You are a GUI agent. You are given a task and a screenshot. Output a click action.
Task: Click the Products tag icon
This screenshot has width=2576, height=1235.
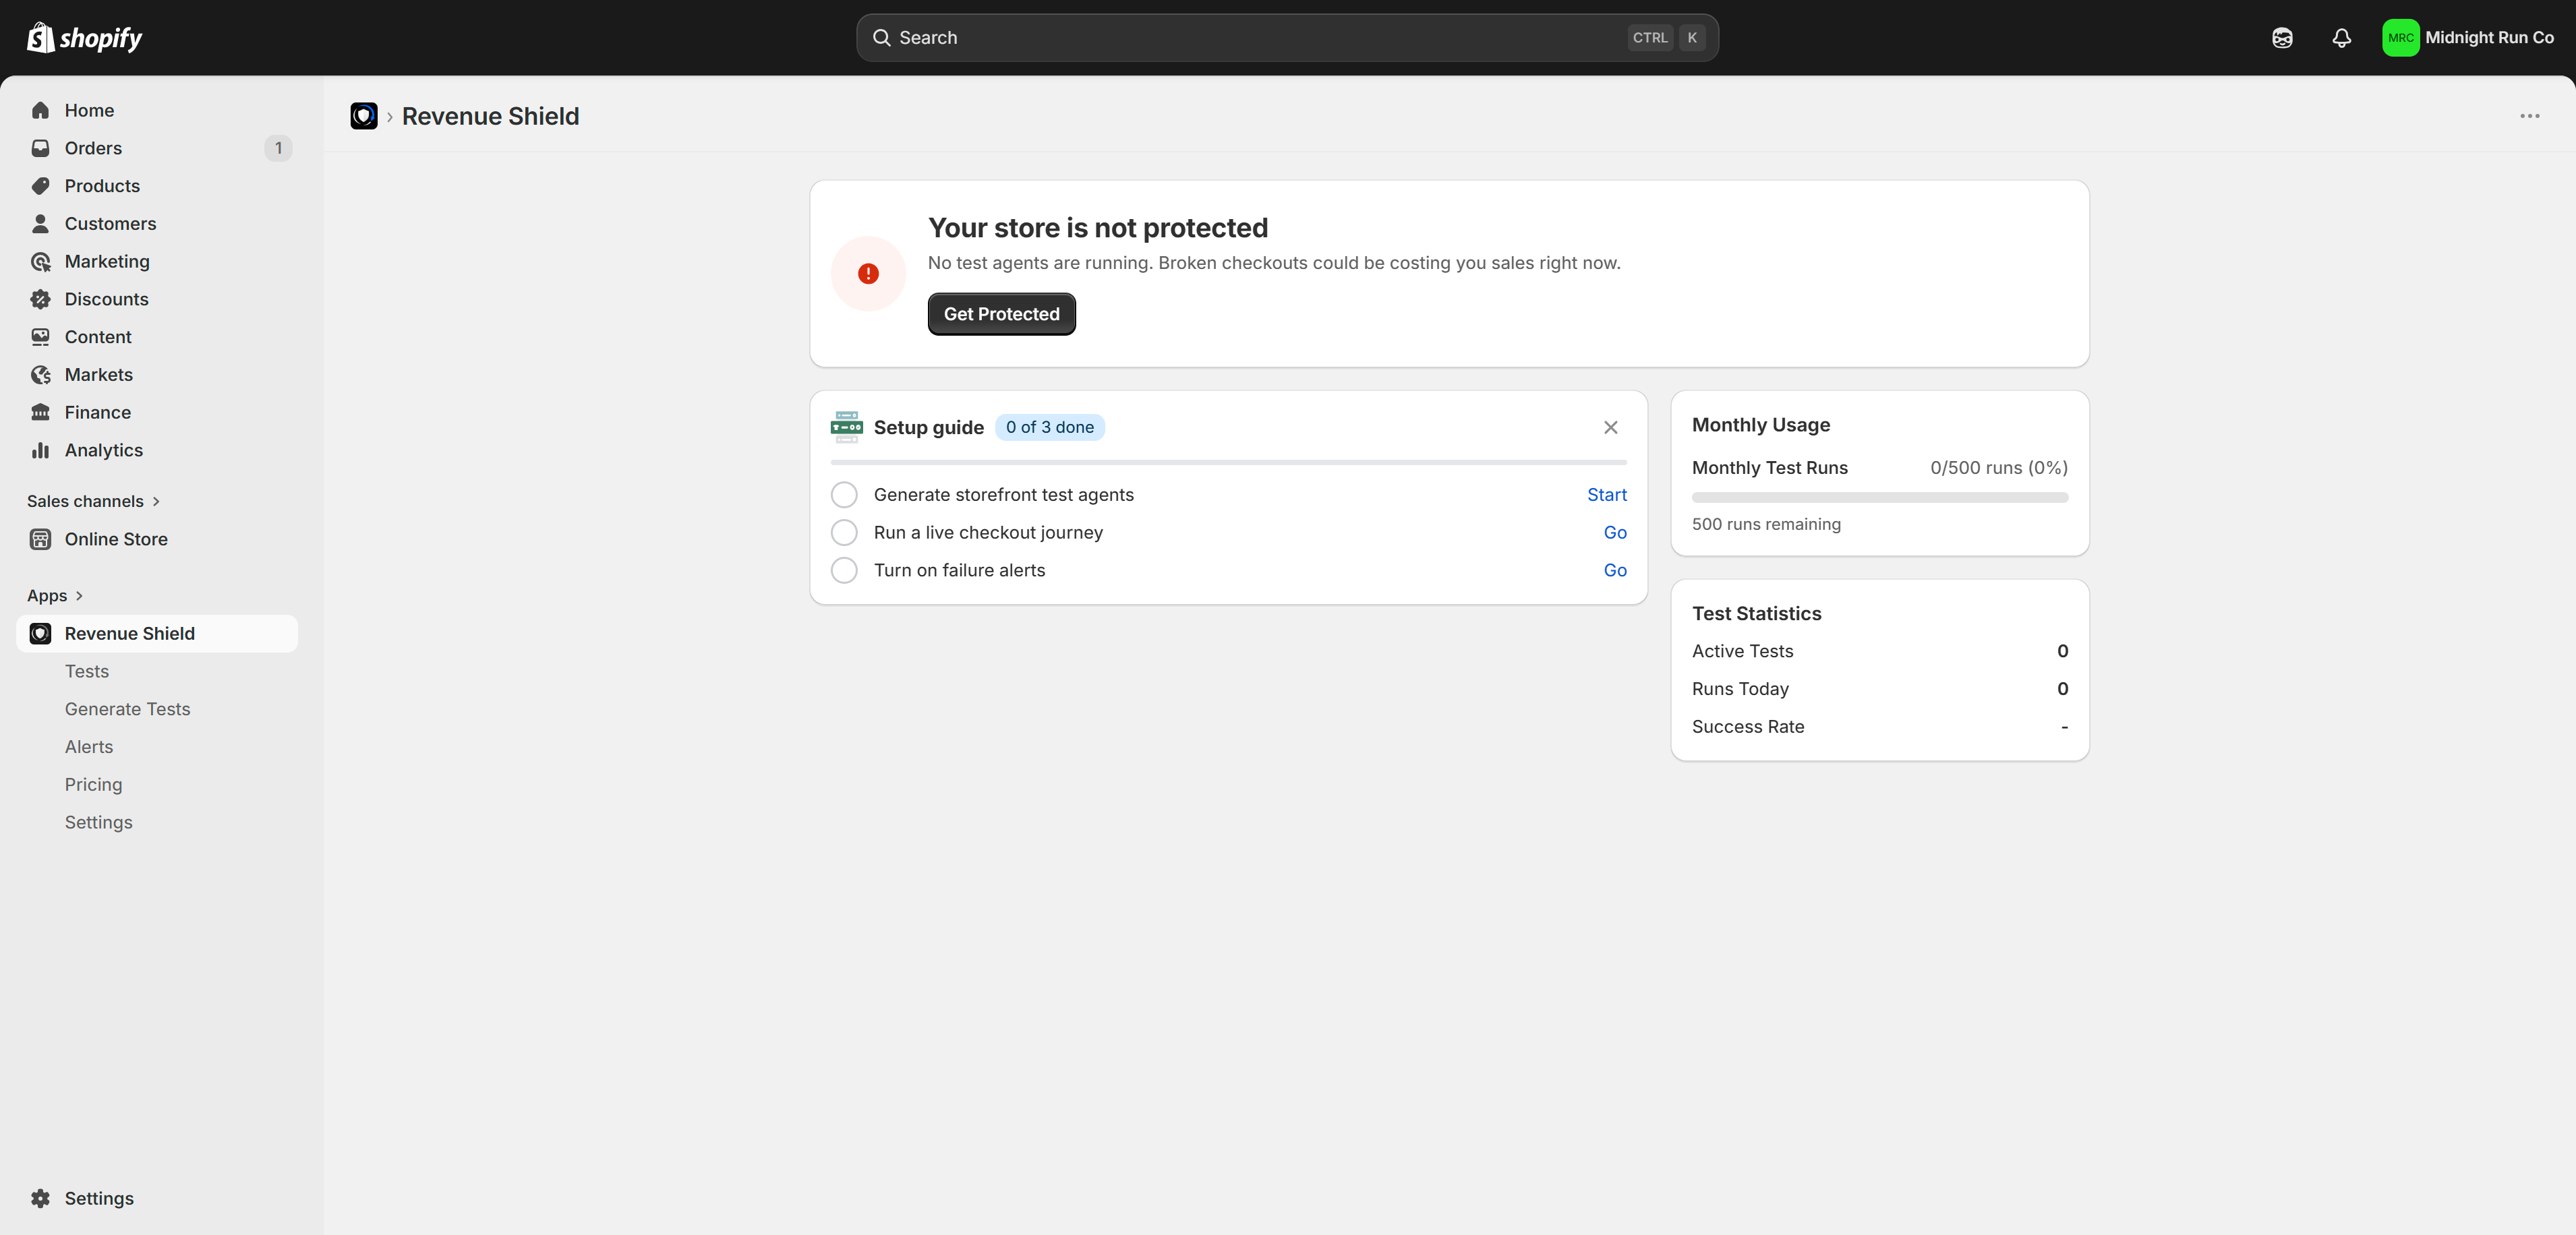click(x=40, y=186)
